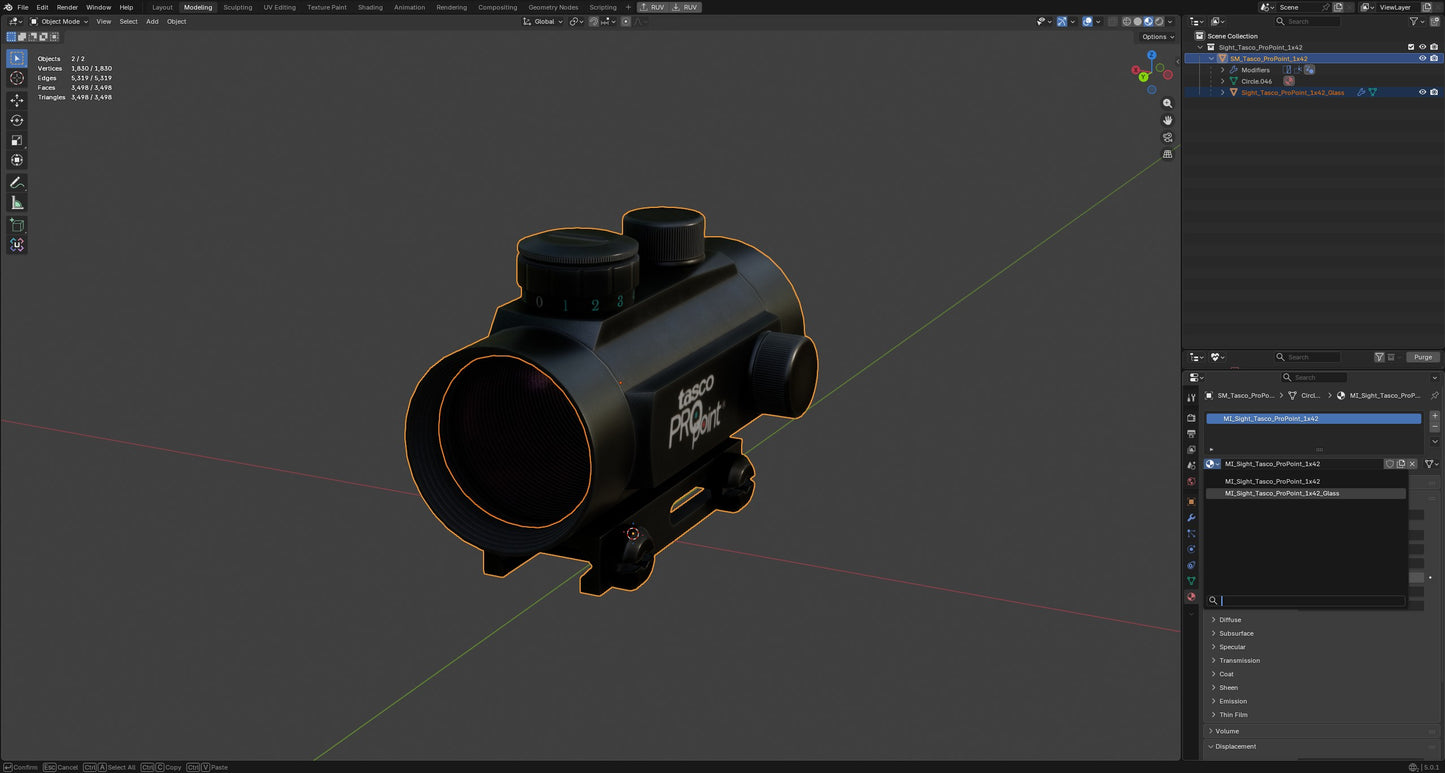Select the Rotate tool
The height and width of the screenshot is (773, 1445).
[x=17, y=120]
